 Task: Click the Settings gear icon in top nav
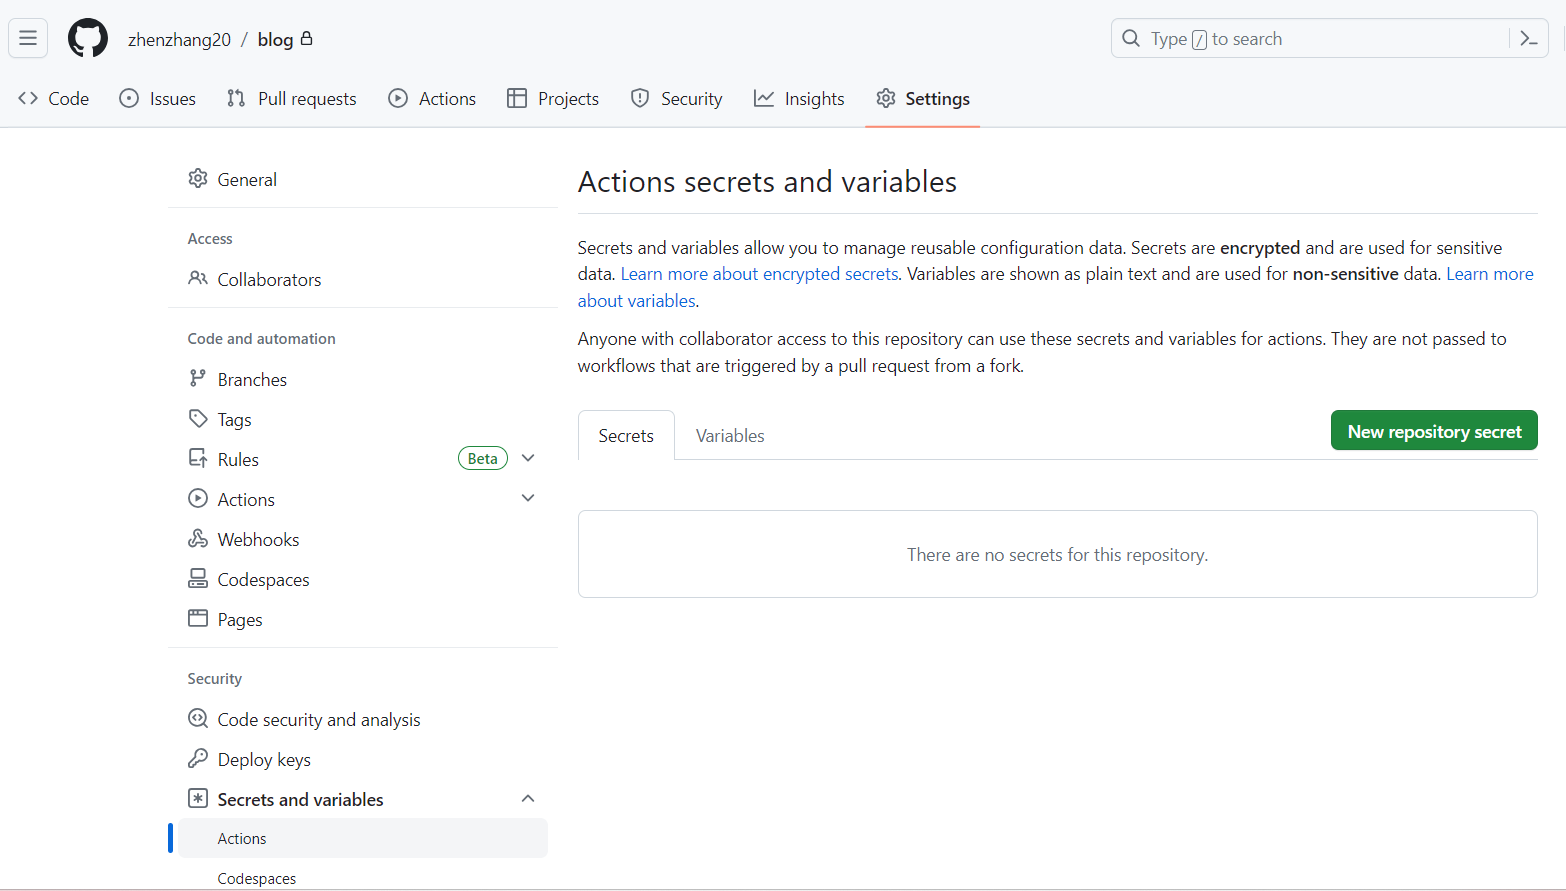(886, 98)
